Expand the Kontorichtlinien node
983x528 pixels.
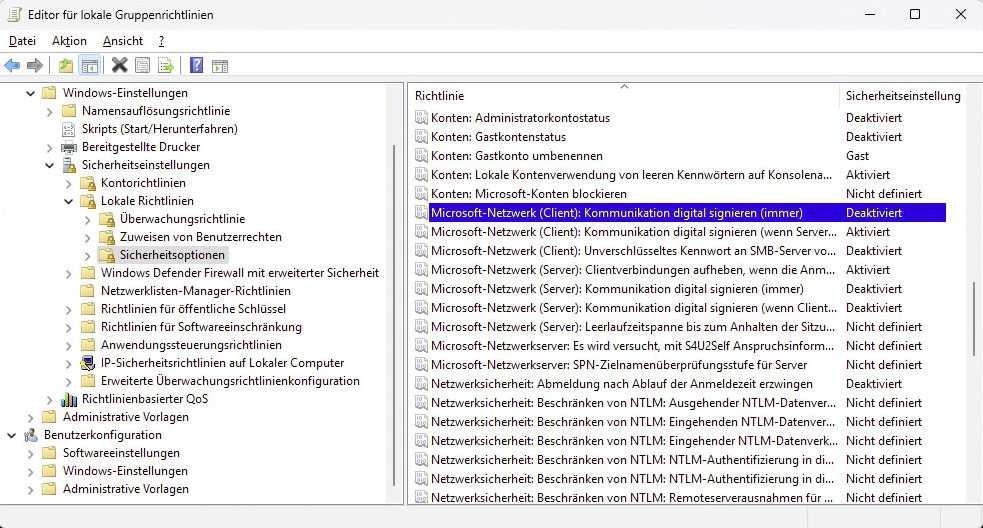pos(69,184)
